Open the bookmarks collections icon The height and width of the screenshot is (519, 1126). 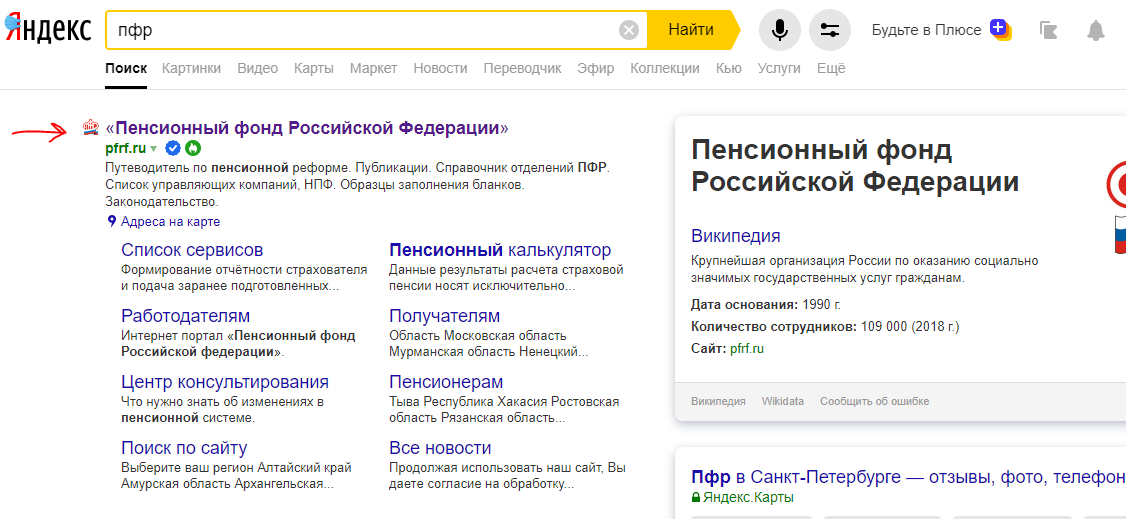tap(1049, 30)
